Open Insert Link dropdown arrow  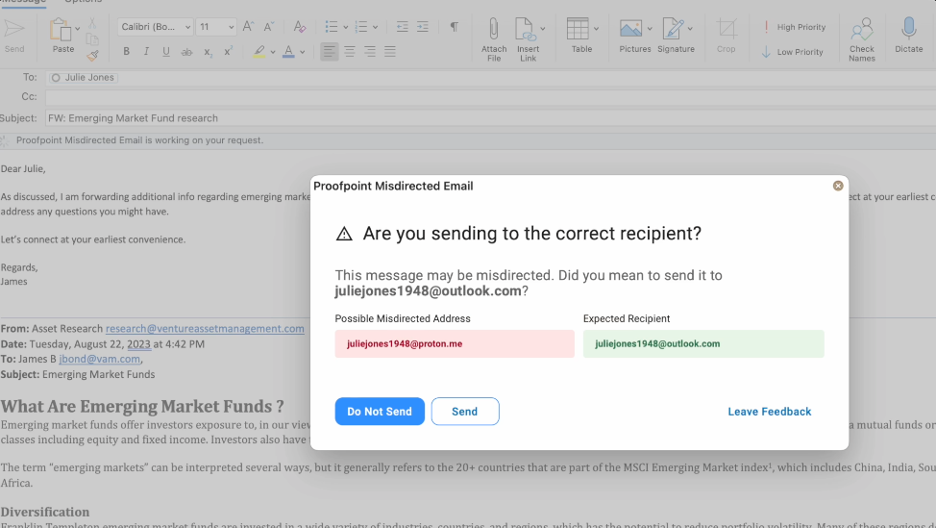(543, 29)
